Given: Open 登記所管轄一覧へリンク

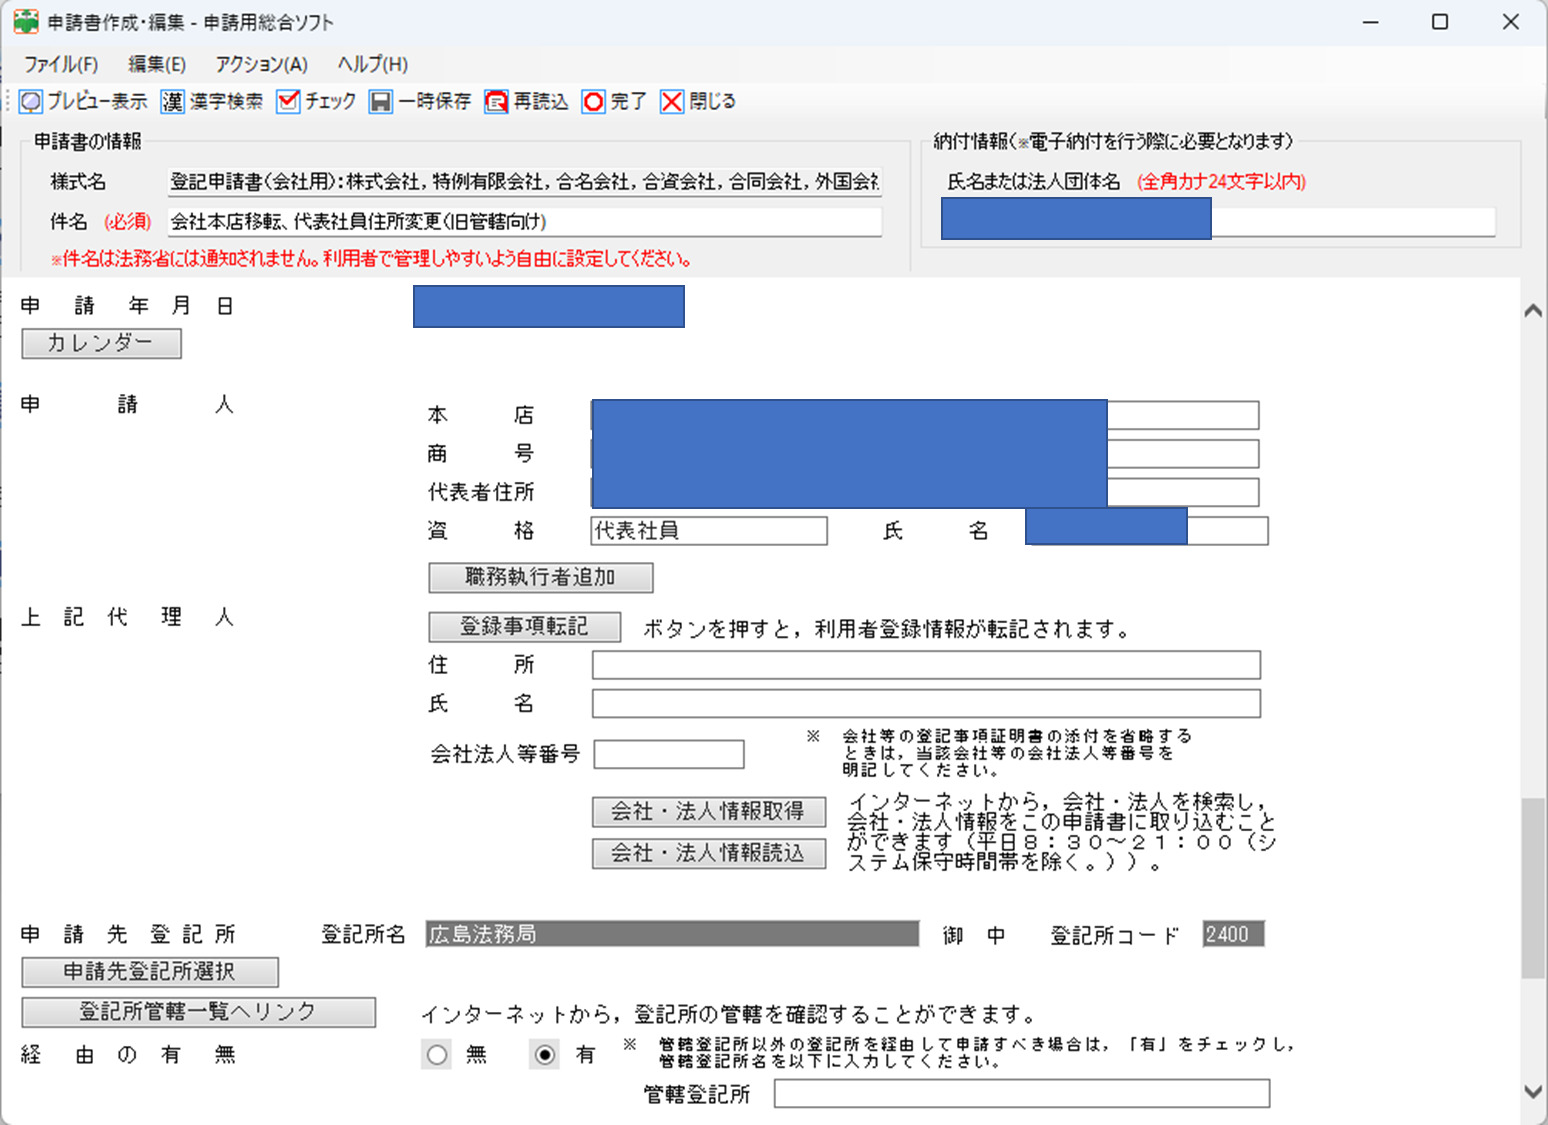Looking at the screenshot, I should pyautogui.click(x=199, y=1012).
